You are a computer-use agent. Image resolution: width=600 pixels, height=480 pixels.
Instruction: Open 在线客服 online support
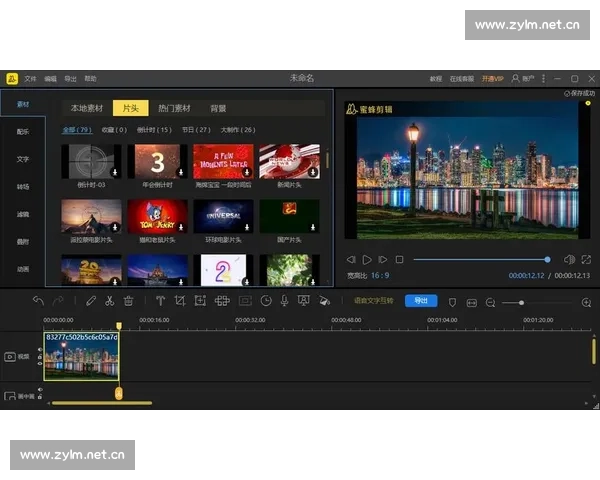pyautogui.click(x=462, y=79)
